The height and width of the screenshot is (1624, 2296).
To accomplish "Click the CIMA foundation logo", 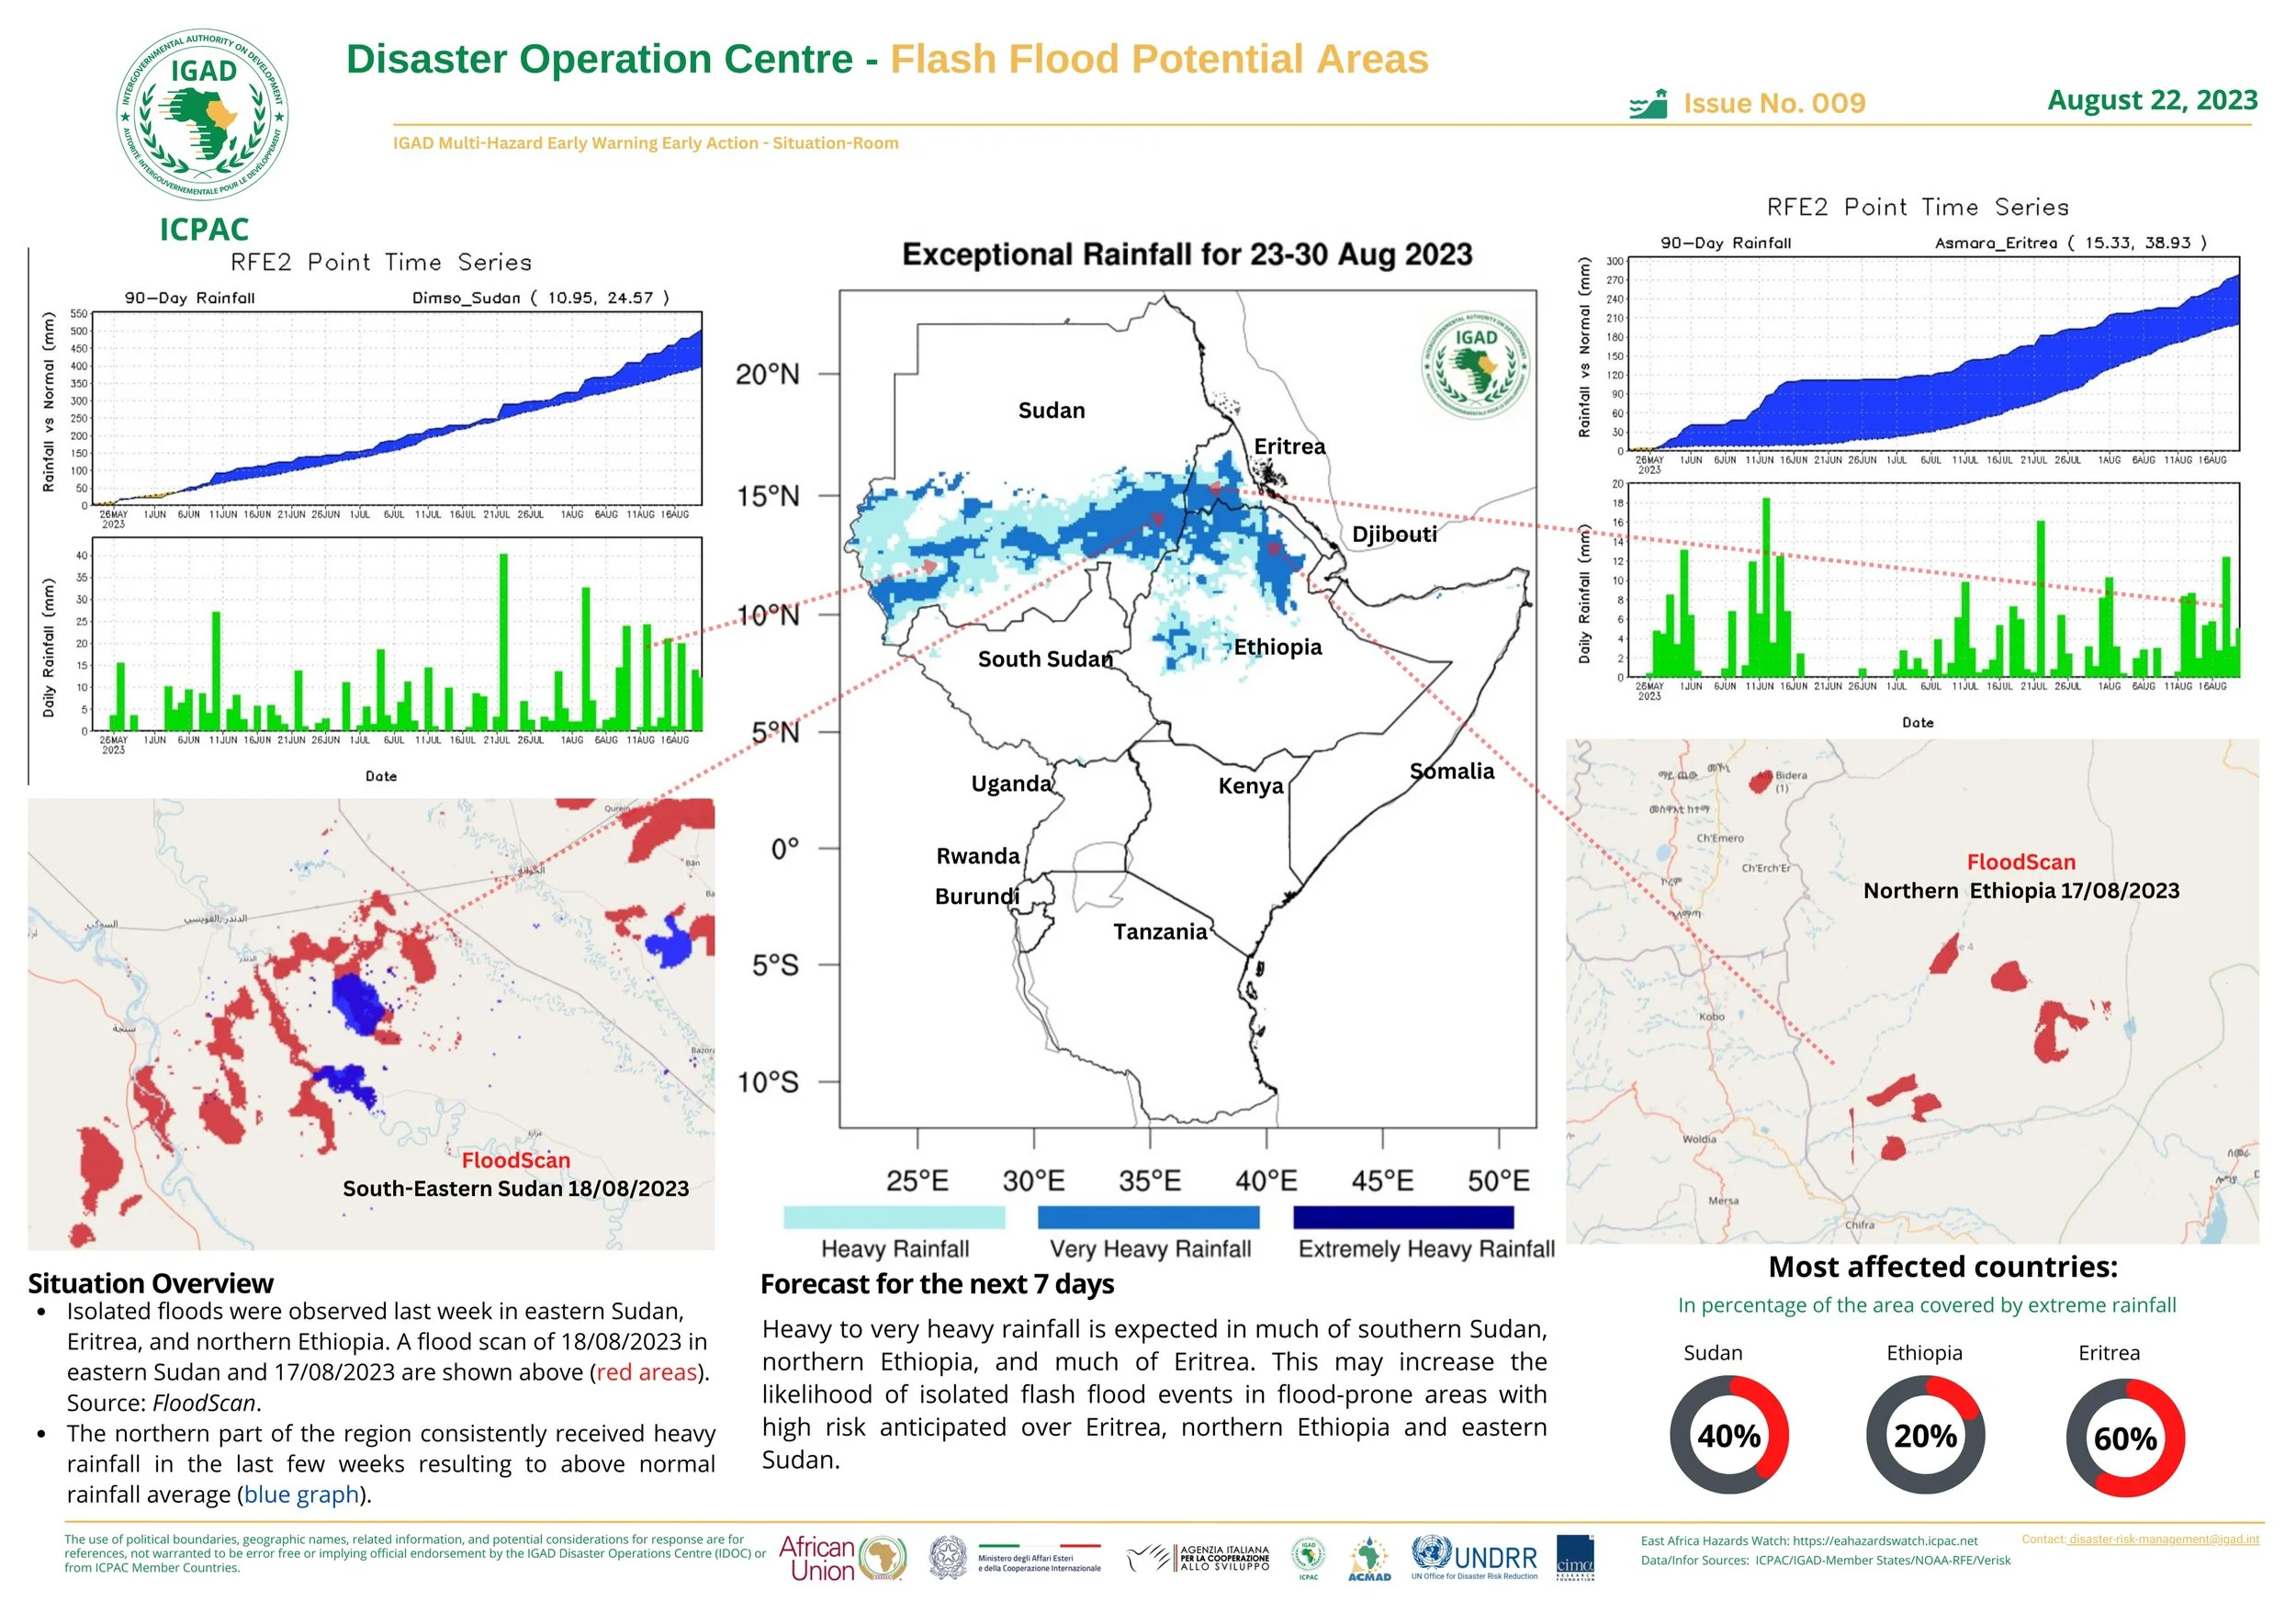I will point(1574,1558).
